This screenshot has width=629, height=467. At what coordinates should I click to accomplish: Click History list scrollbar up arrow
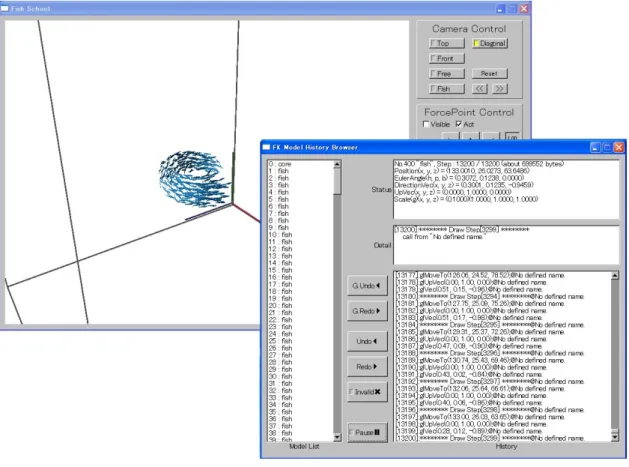[615, 275]
